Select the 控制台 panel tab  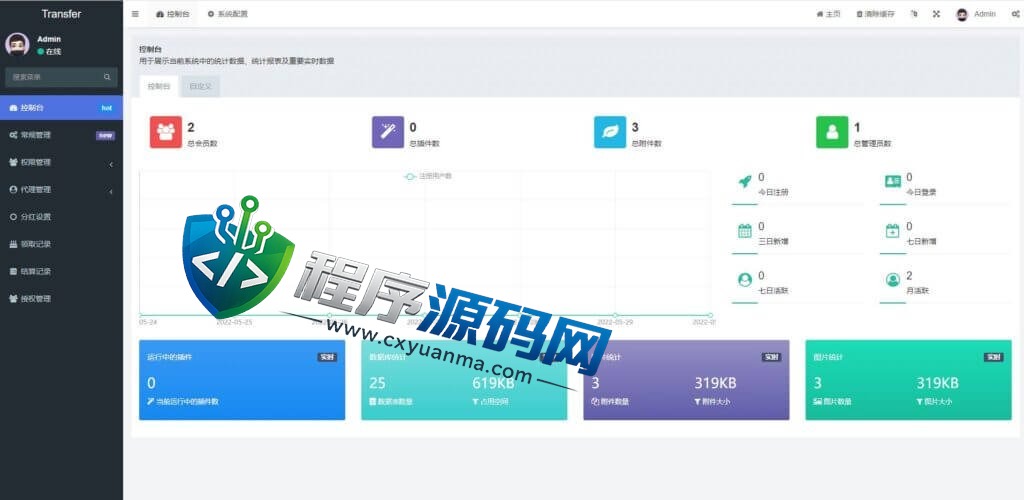[159, 86]
